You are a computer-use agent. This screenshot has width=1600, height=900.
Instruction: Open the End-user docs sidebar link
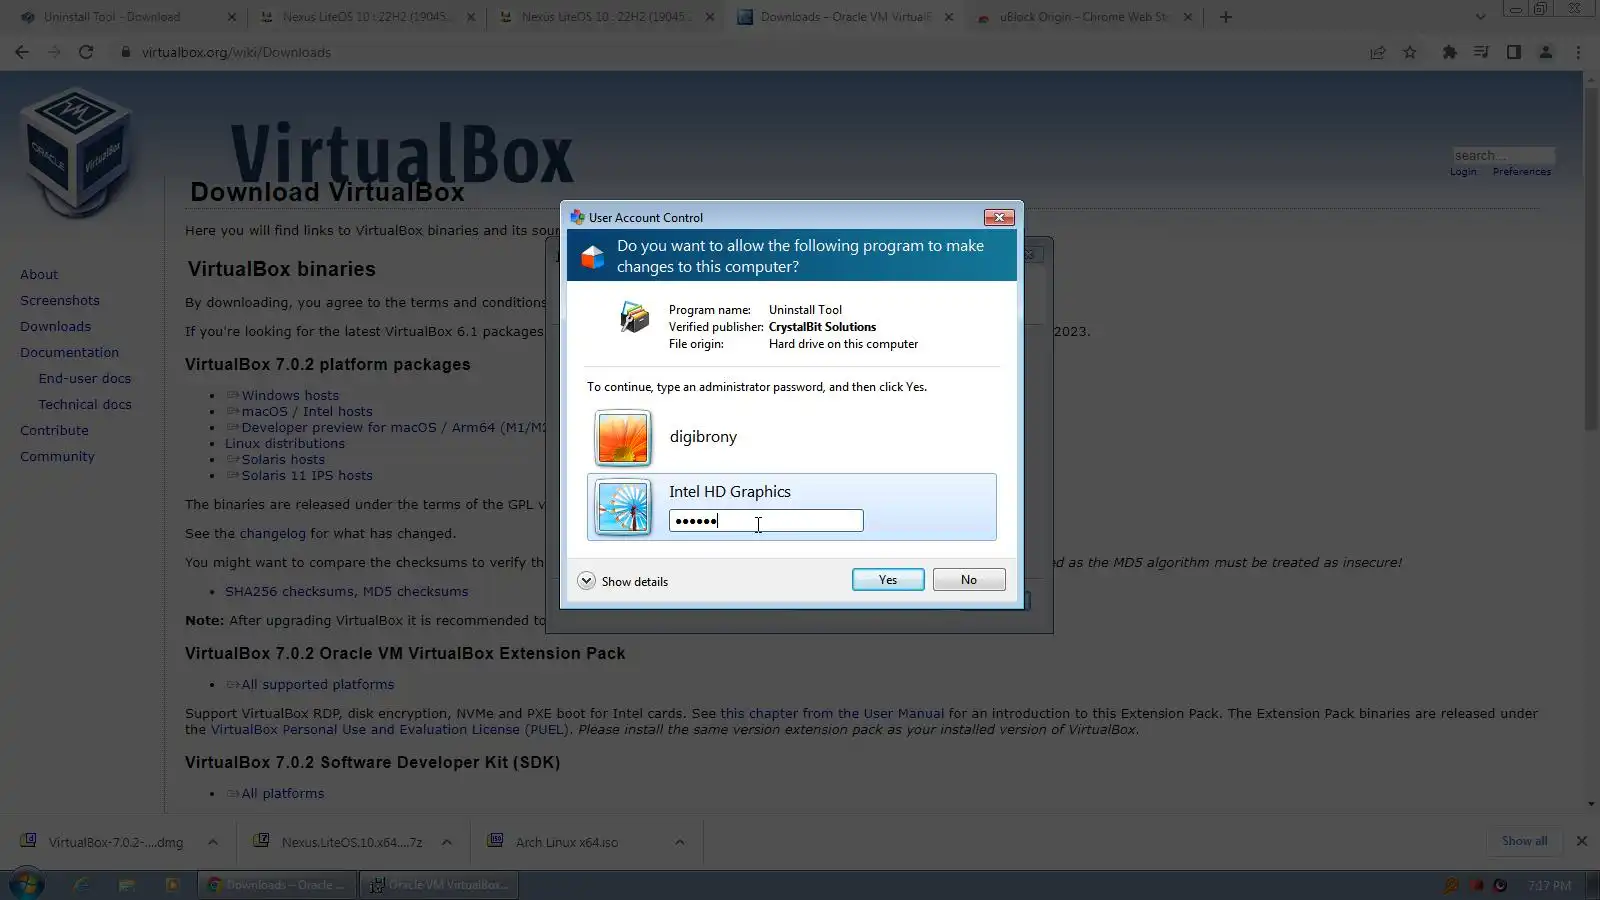pyautogui.click(x=85, y=379)
